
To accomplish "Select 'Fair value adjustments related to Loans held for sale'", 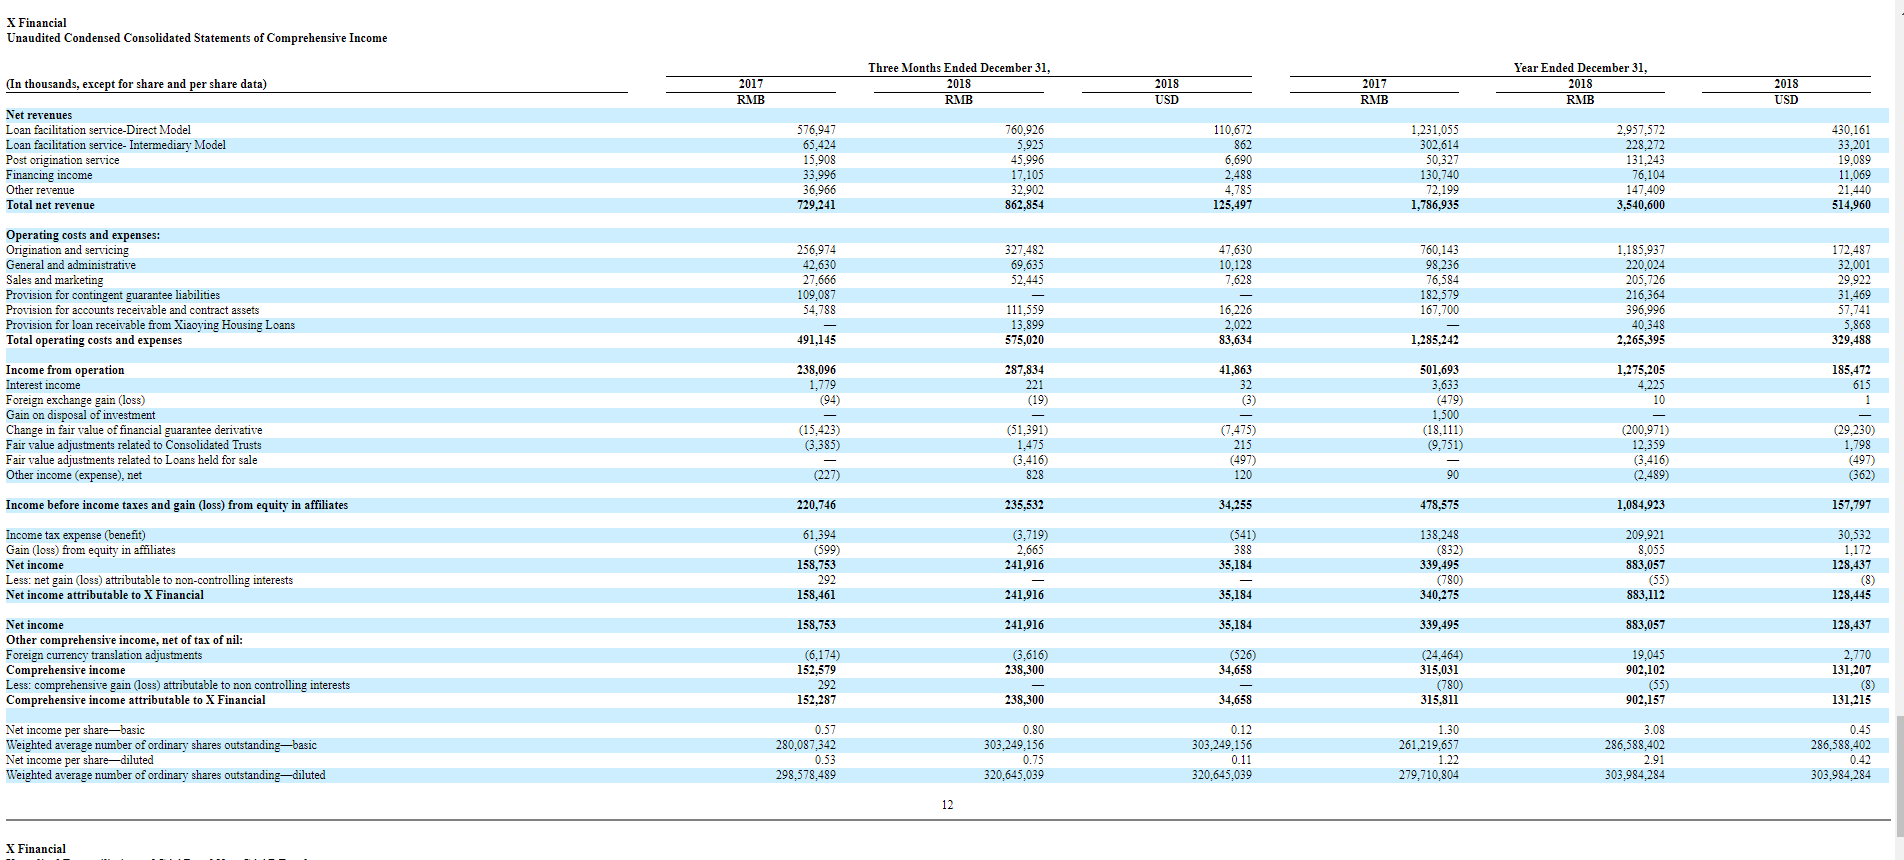I will [132, 460].
